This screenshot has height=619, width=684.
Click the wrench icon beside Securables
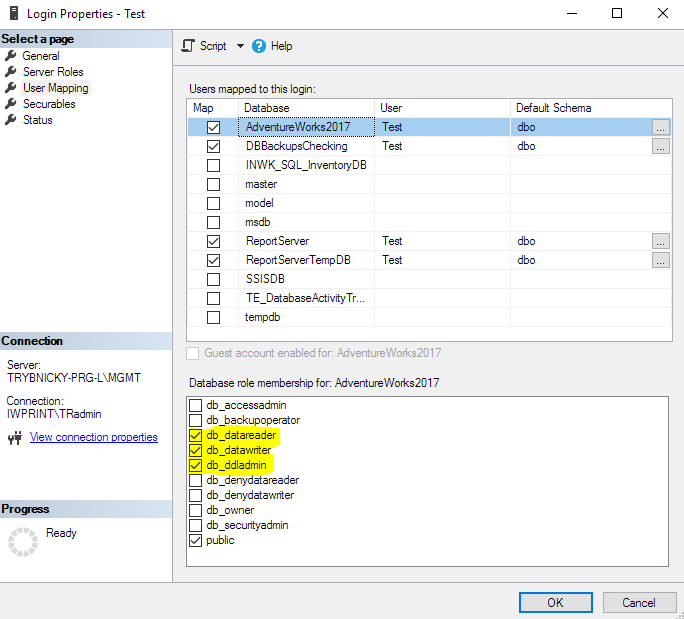10,104
